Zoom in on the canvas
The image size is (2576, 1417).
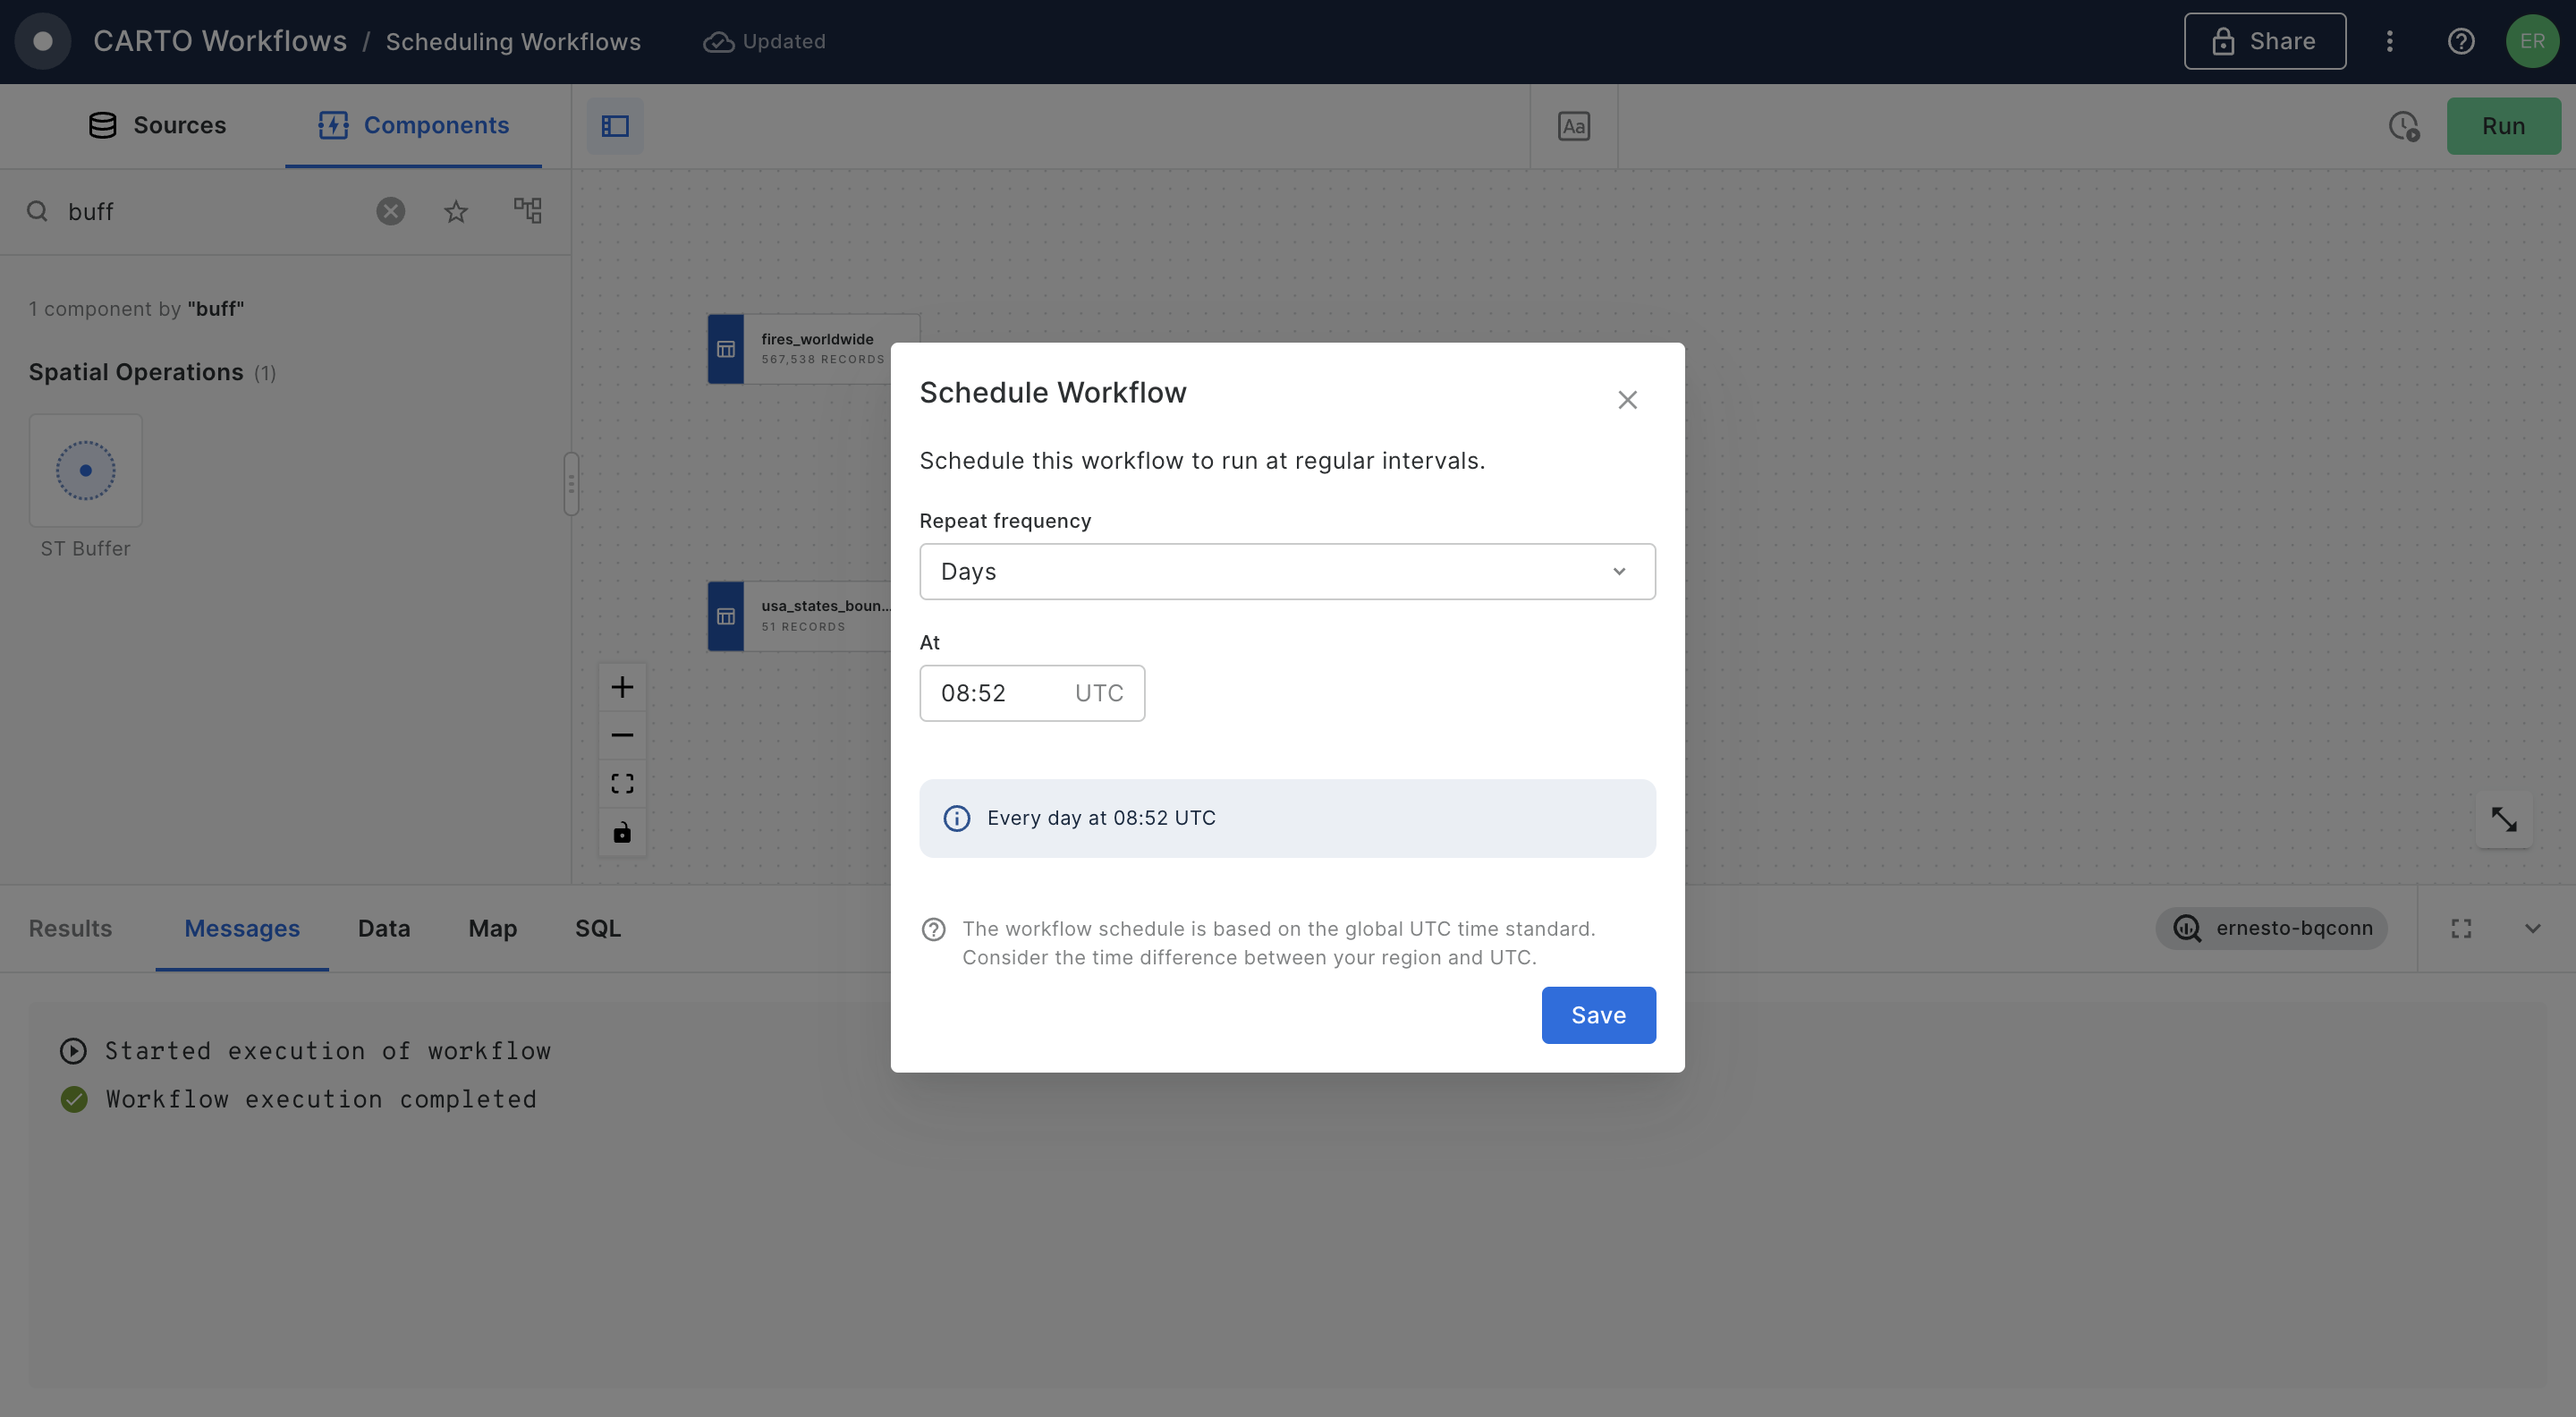[622, 687]
